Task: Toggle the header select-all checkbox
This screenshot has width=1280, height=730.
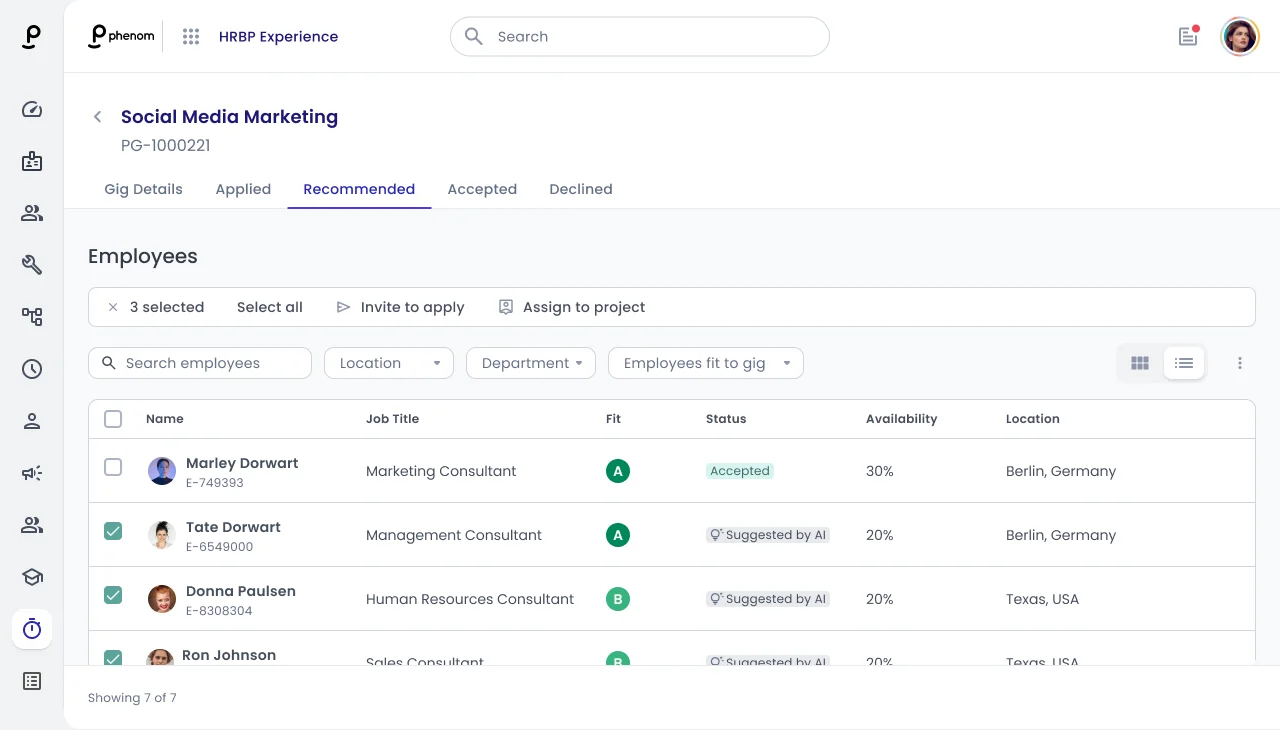Action: click(113, 419)
